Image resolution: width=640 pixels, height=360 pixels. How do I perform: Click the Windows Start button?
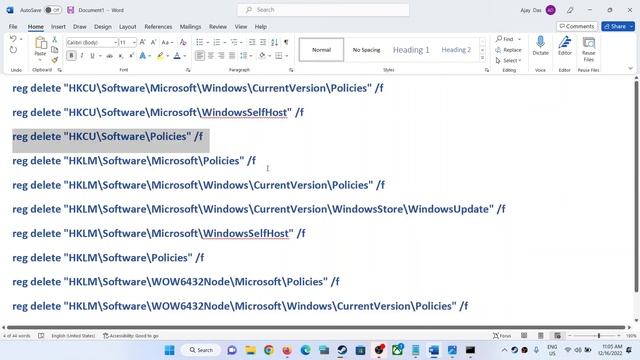pos(169,350)
